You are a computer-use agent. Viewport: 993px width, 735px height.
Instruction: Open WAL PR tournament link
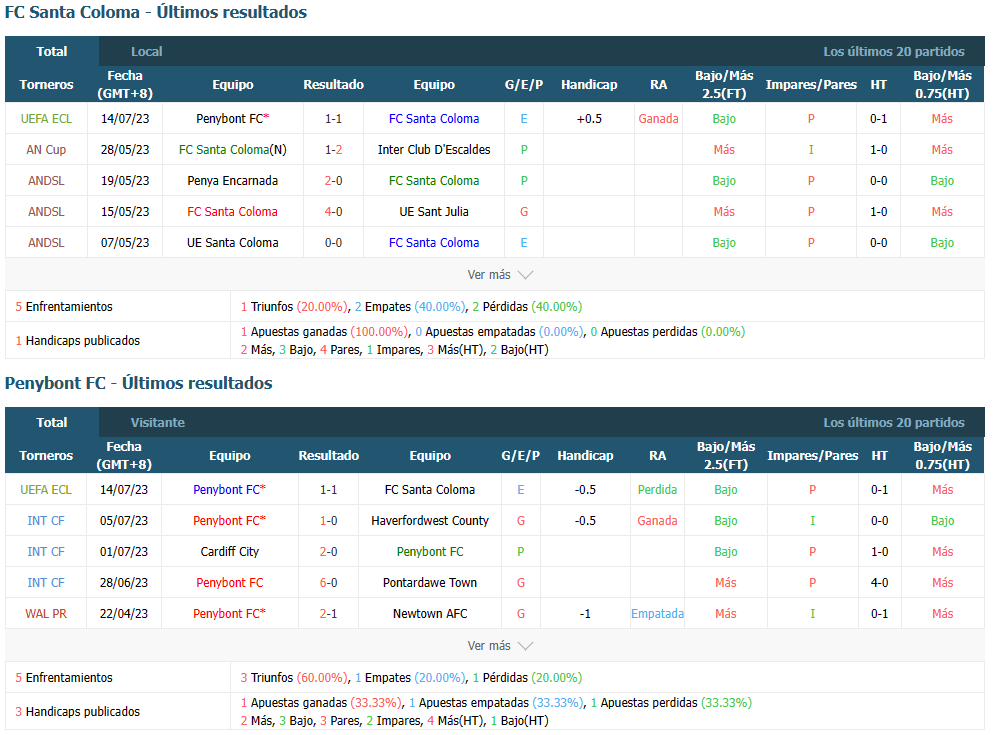point(46,613)
